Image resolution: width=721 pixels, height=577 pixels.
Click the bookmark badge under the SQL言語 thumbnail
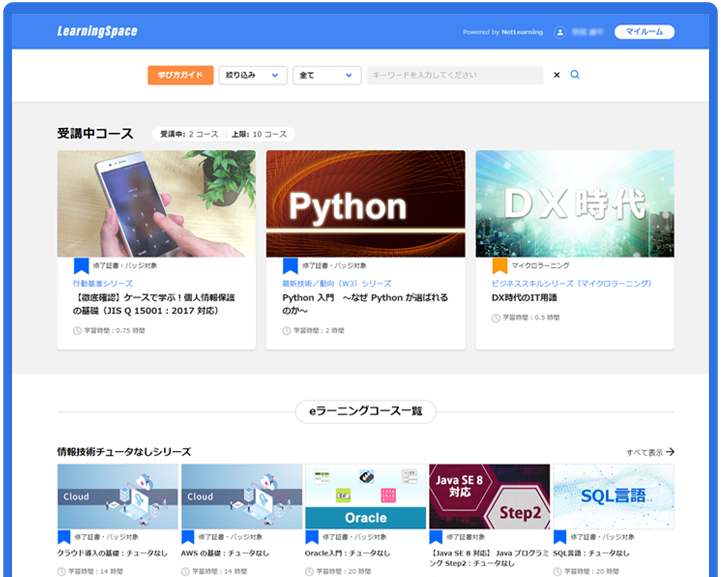(x=560, y=537)
